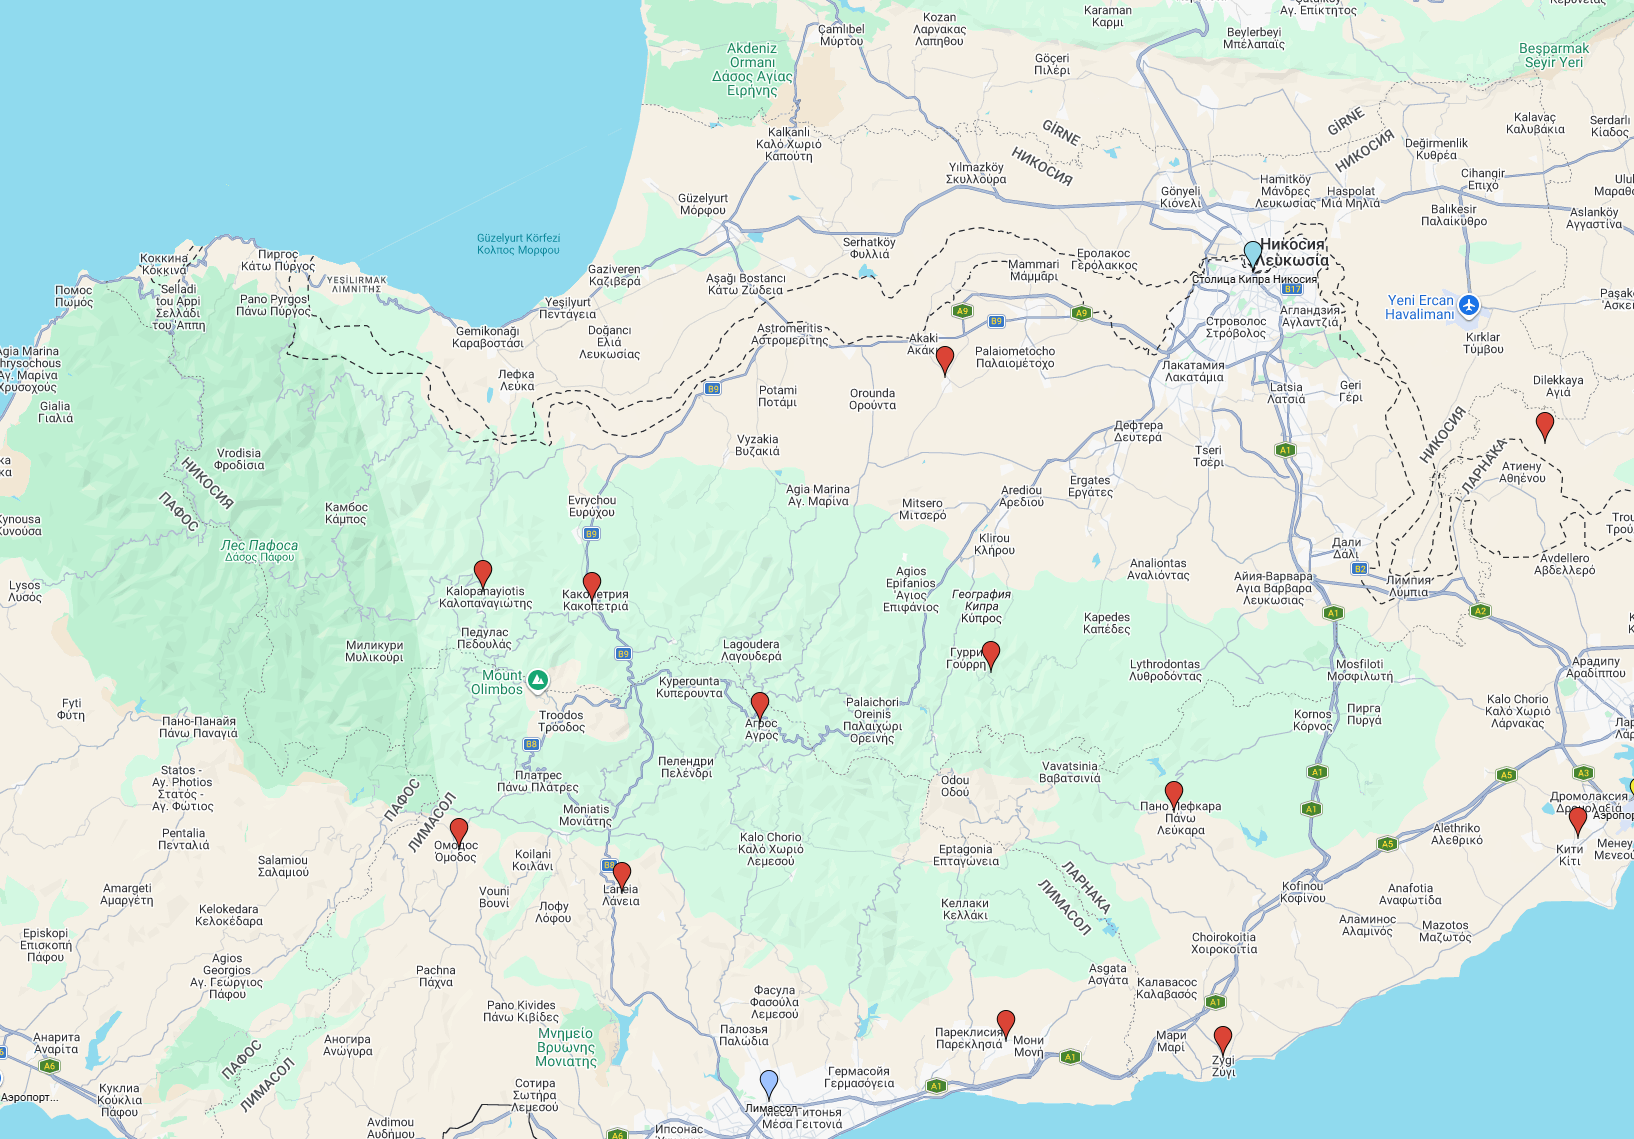The width and height of the screenshot is (1634, 1139).
Task: Open the red pin at Laneia
Action: tap(622, 877)
